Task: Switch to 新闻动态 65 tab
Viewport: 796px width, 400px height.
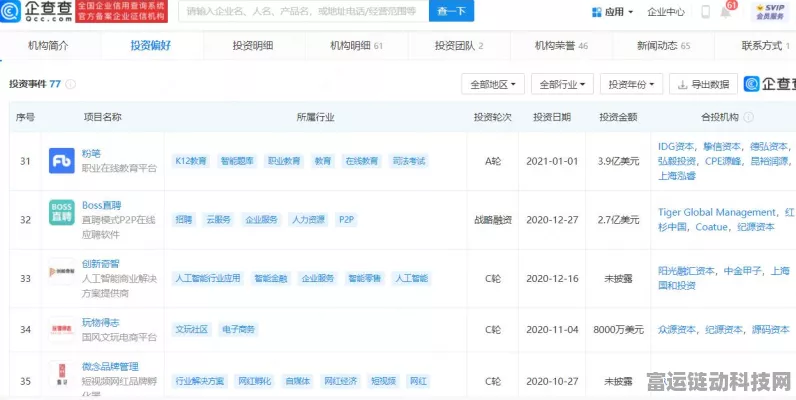Action: pos(664,46)
